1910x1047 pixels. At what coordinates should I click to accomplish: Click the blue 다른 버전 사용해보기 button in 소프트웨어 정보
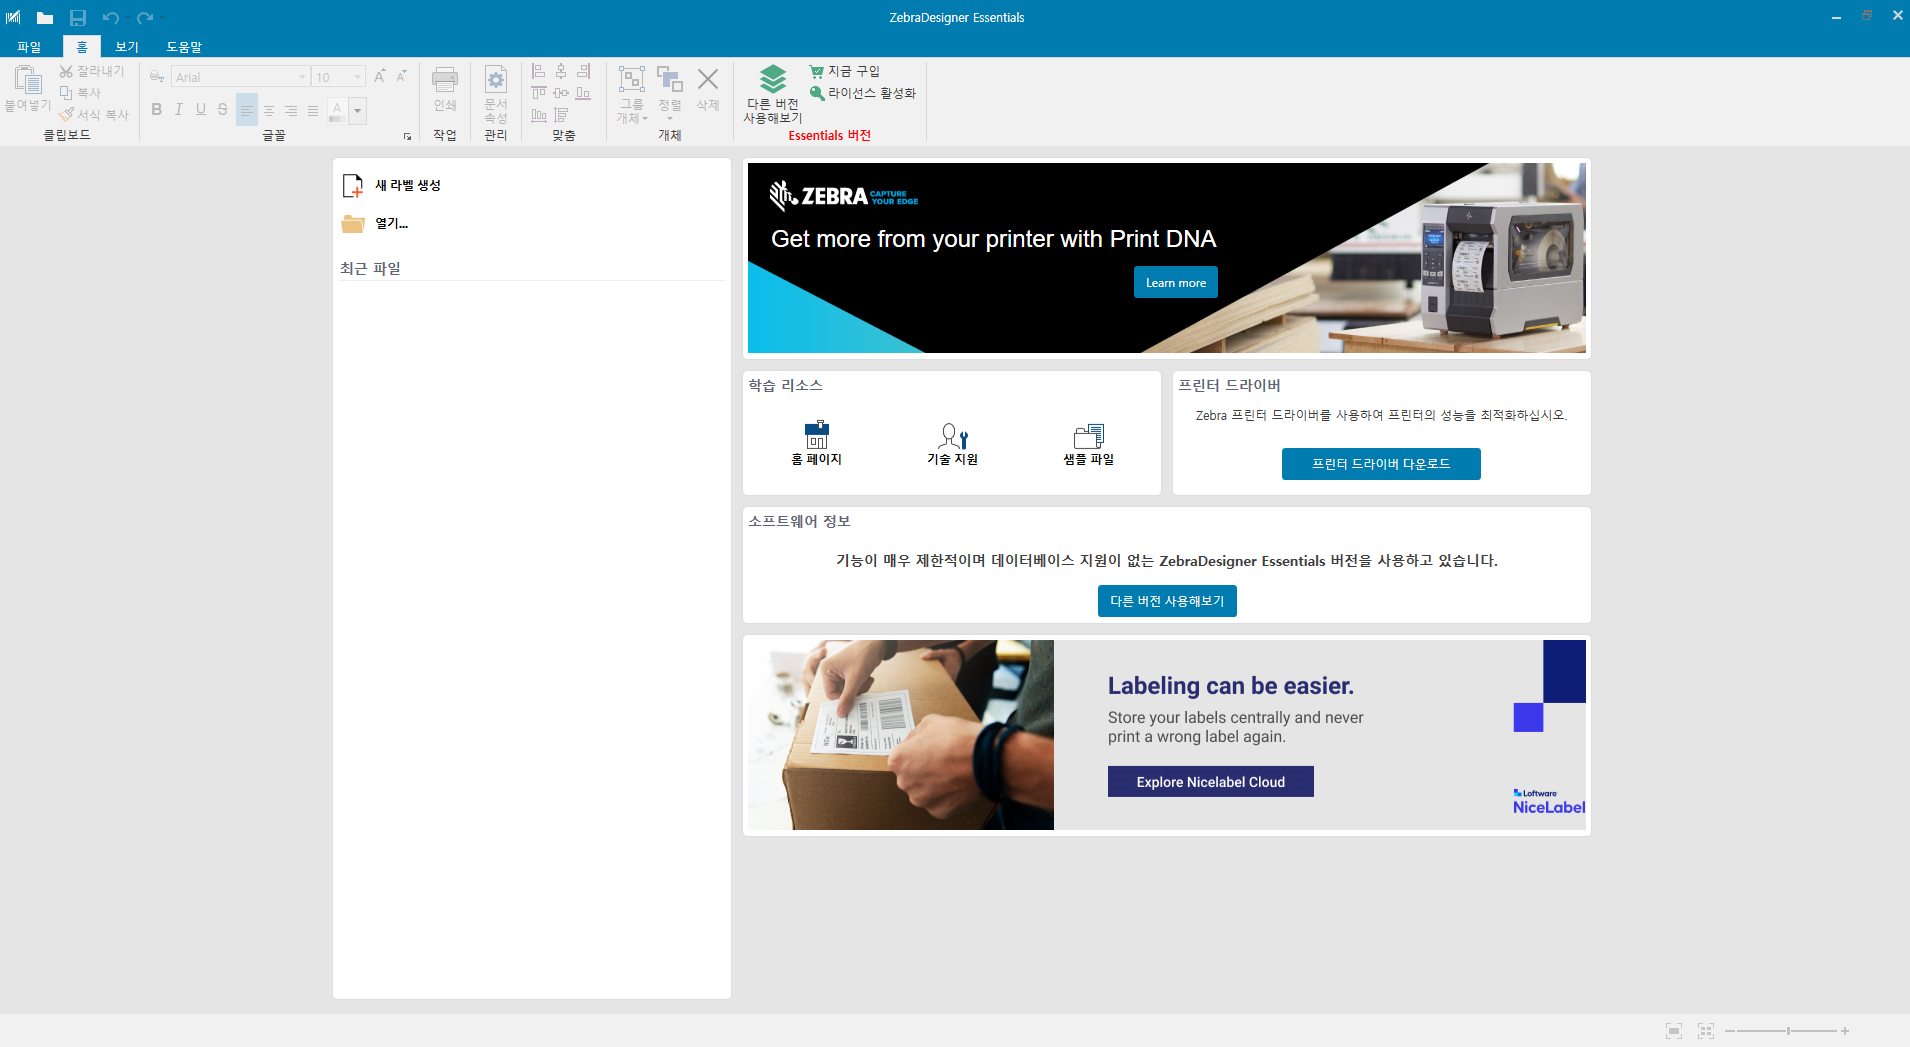(x=1167, y=601)
